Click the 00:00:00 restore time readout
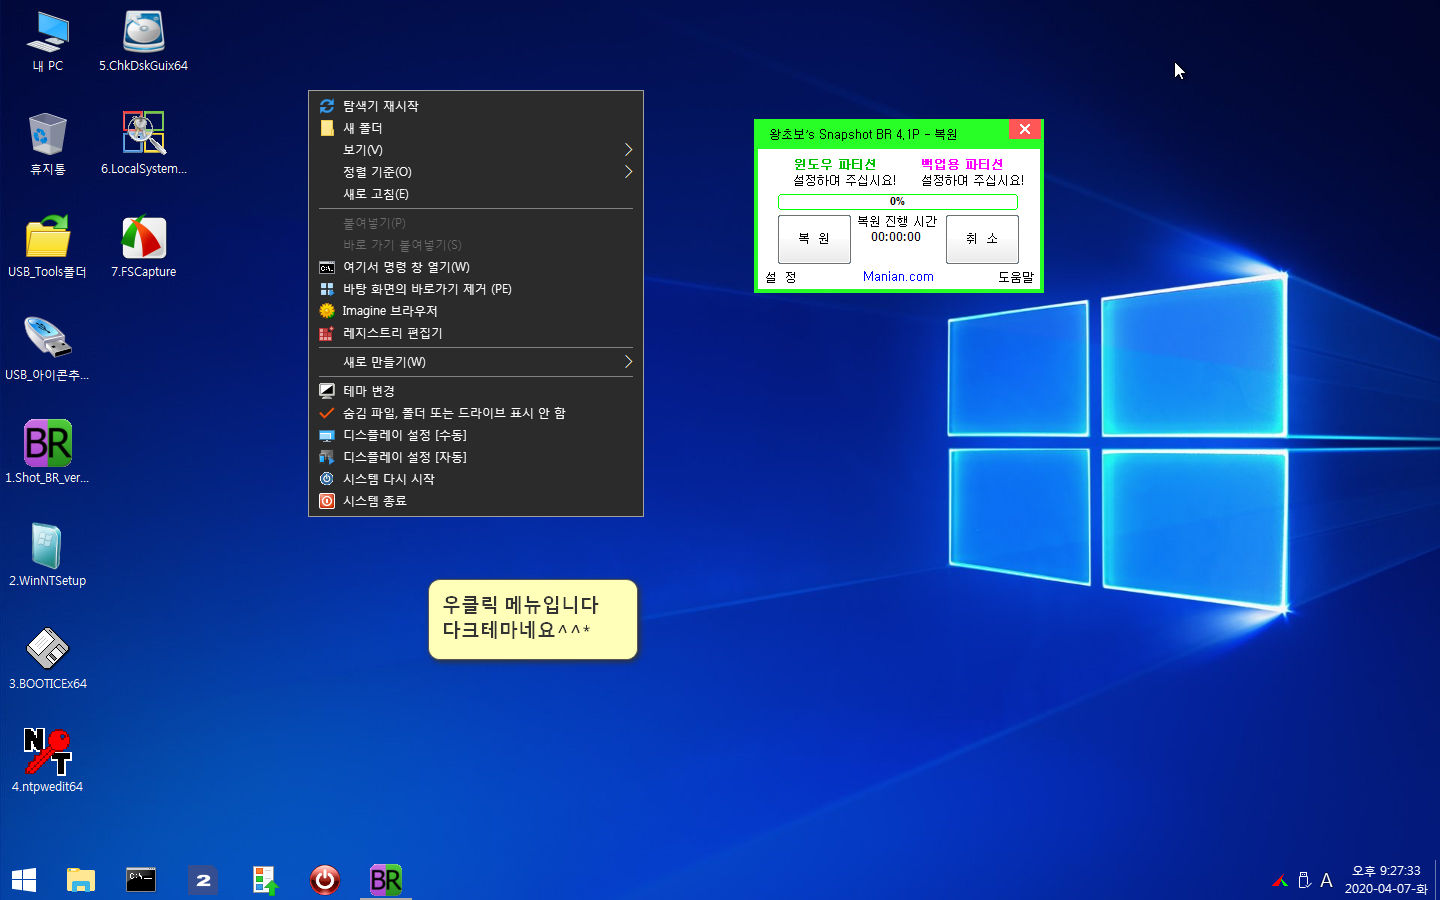This screenshot has width=1440, height=900. pyautogui.click(x=896, y=237)
